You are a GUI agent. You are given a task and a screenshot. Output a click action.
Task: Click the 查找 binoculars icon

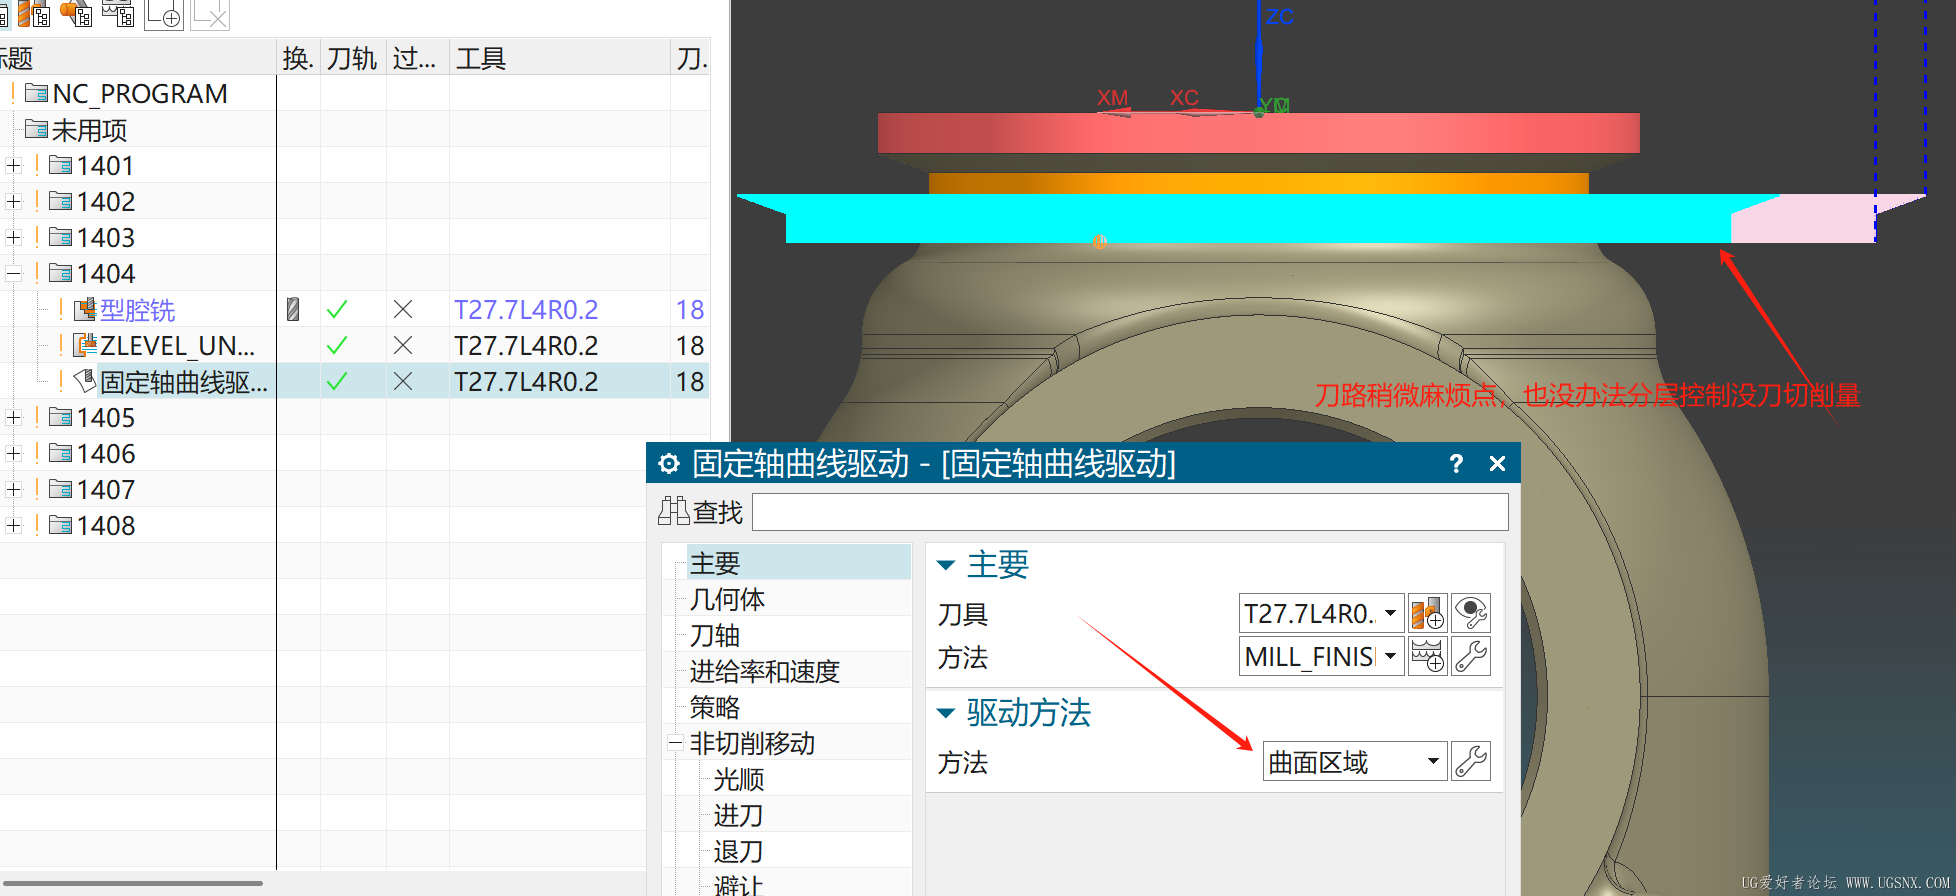pos(673,511)
